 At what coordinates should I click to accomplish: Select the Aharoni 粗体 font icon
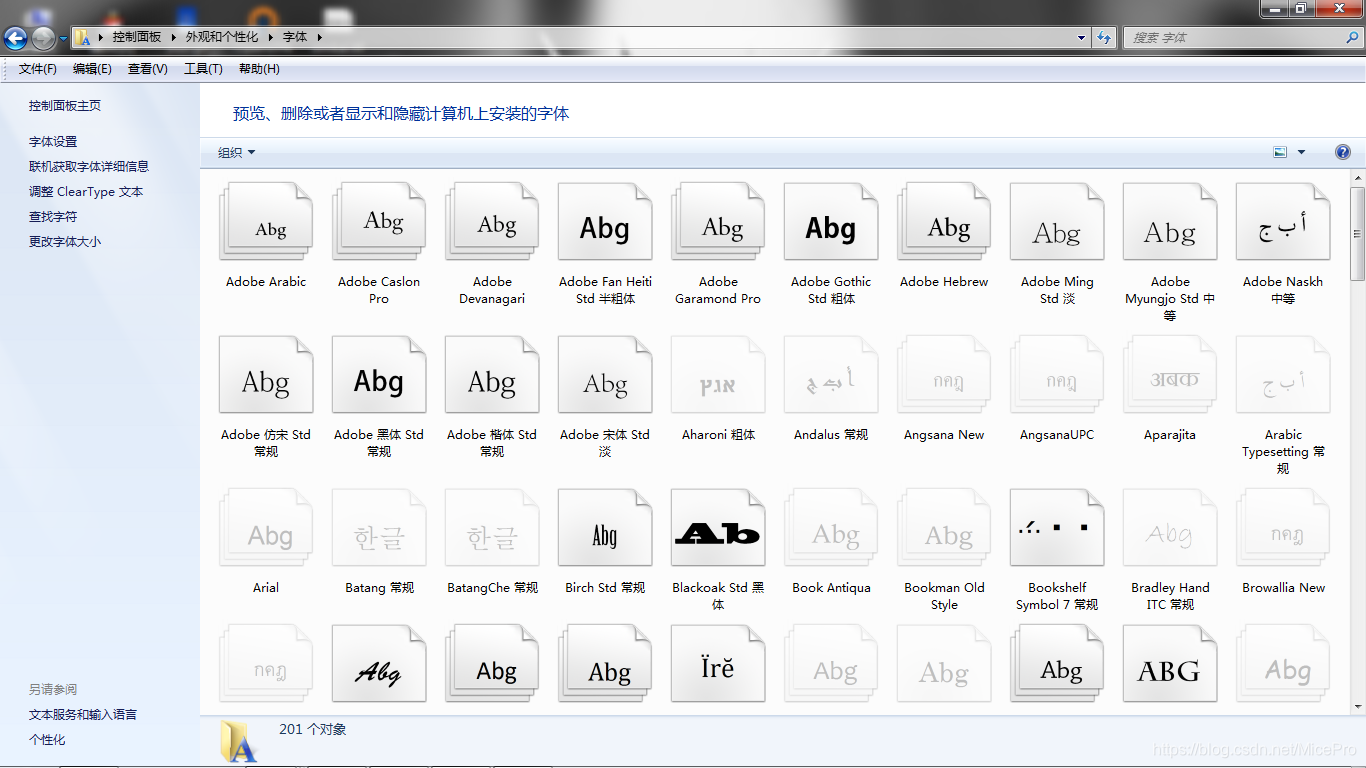pyautogui.click(x=718, y=375)
